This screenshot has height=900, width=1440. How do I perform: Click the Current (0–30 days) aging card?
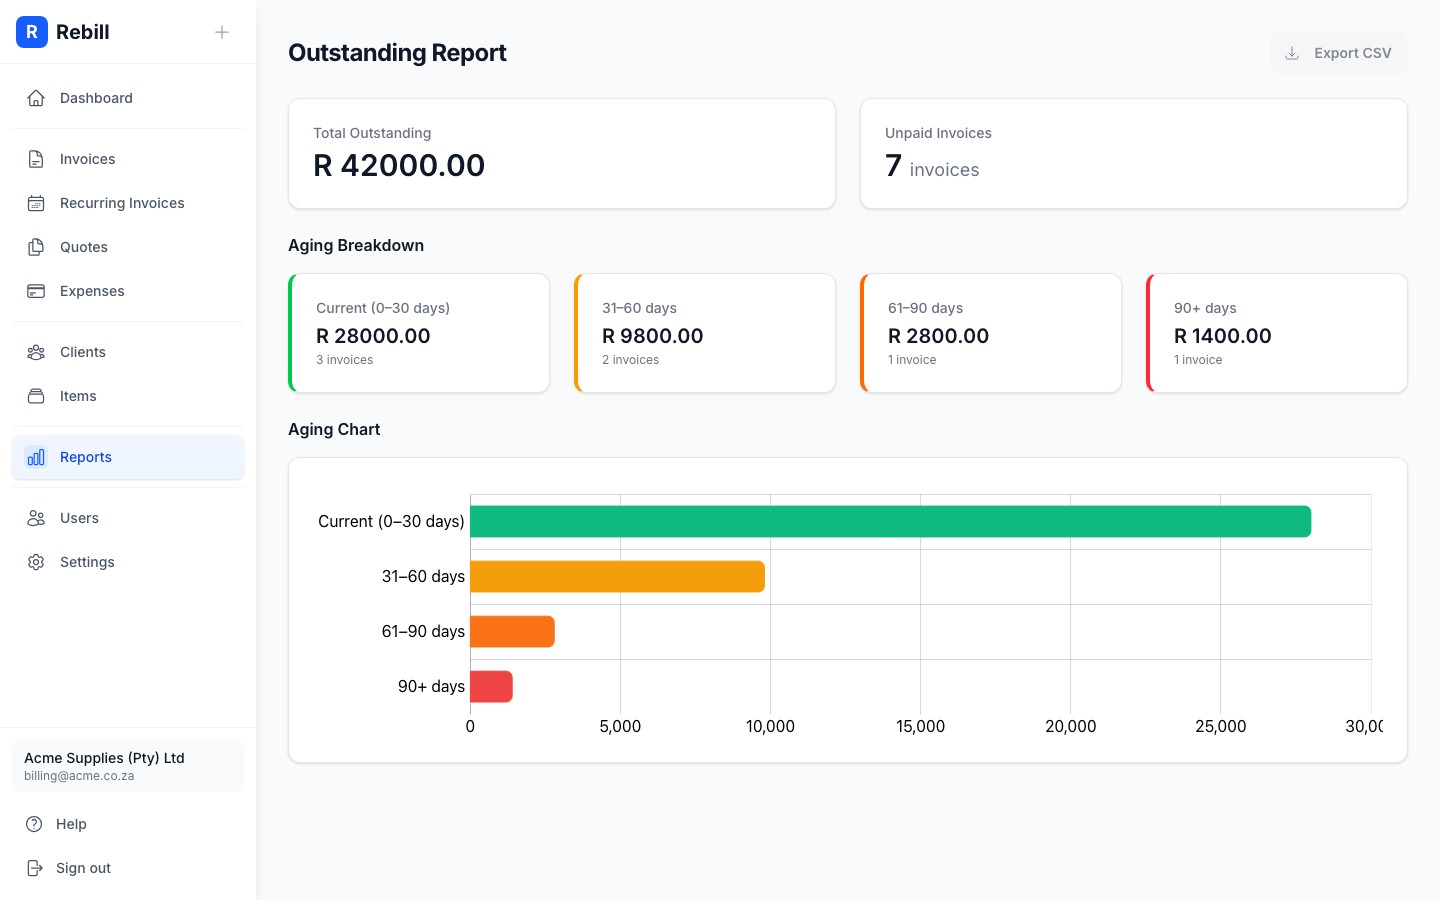pos(418,333)
